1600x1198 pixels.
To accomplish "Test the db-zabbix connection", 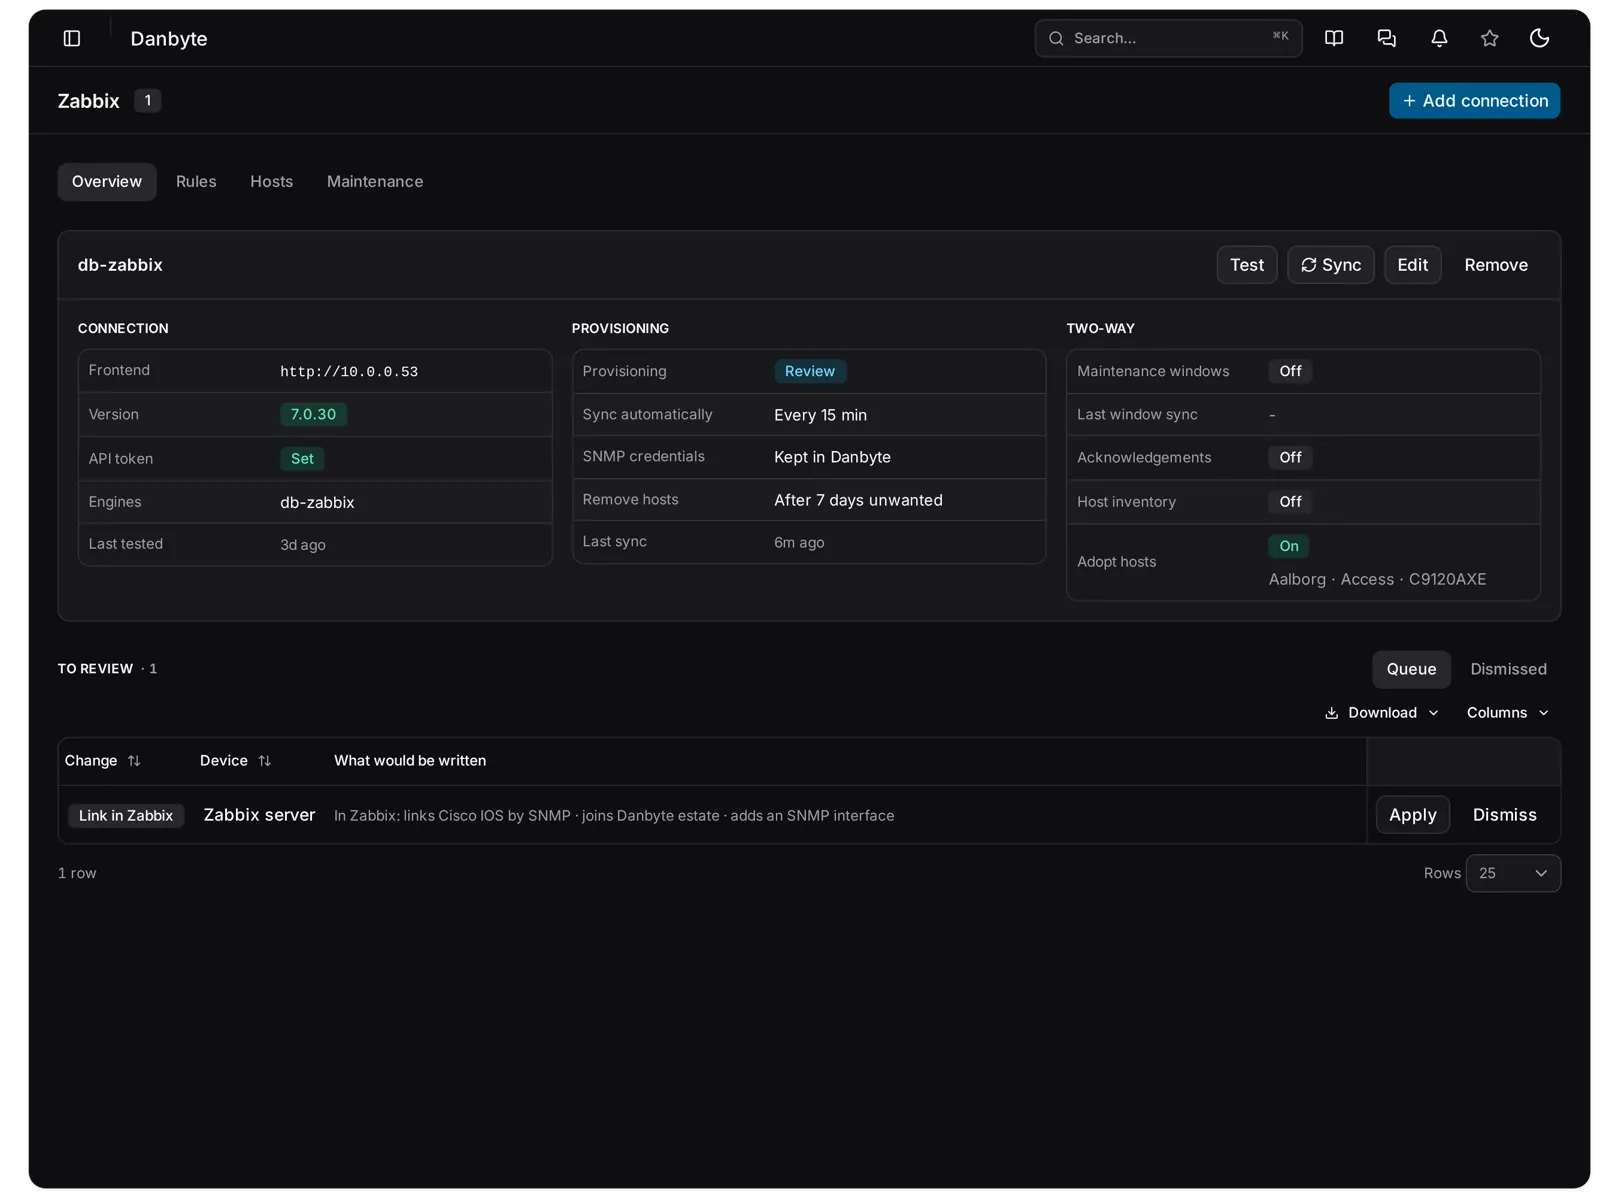I will coord(1247,265).
